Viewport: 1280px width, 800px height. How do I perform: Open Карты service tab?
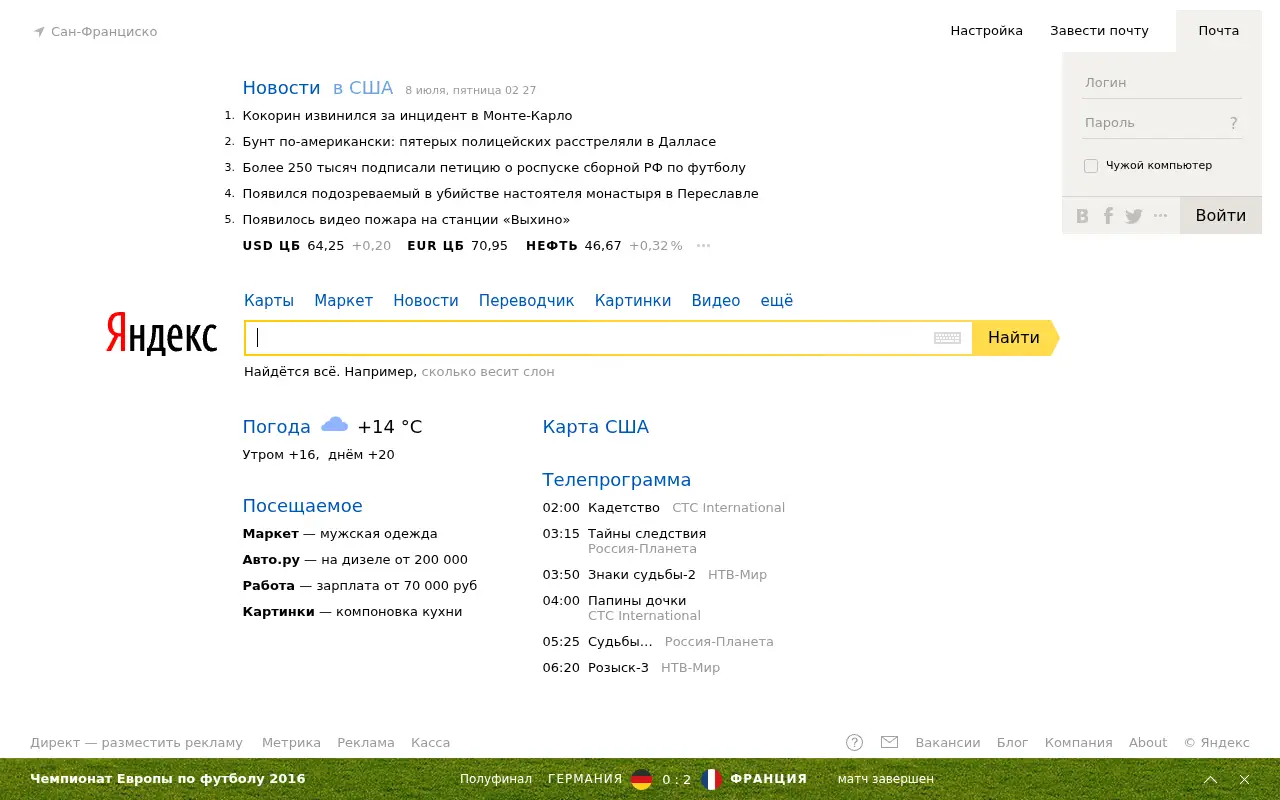(x=269, y=301)
